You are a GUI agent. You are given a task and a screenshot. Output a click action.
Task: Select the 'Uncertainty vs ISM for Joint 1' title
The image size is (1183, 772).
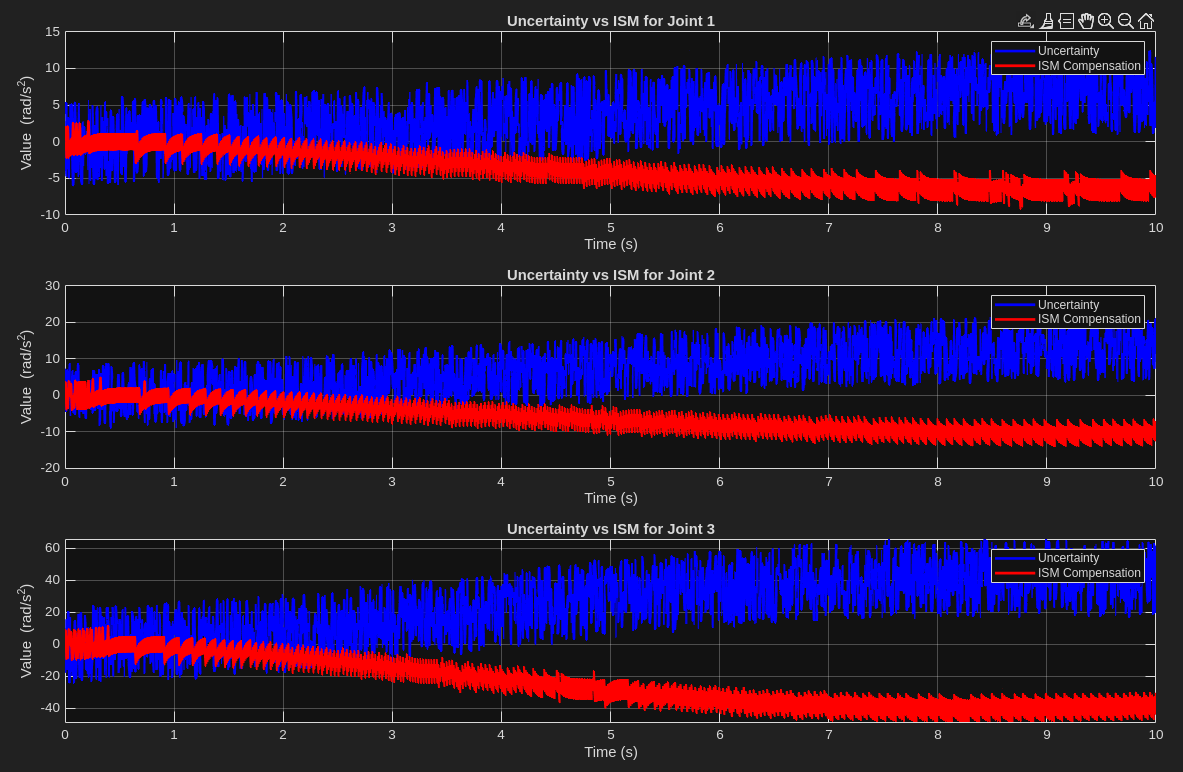(x=610, y=21)
